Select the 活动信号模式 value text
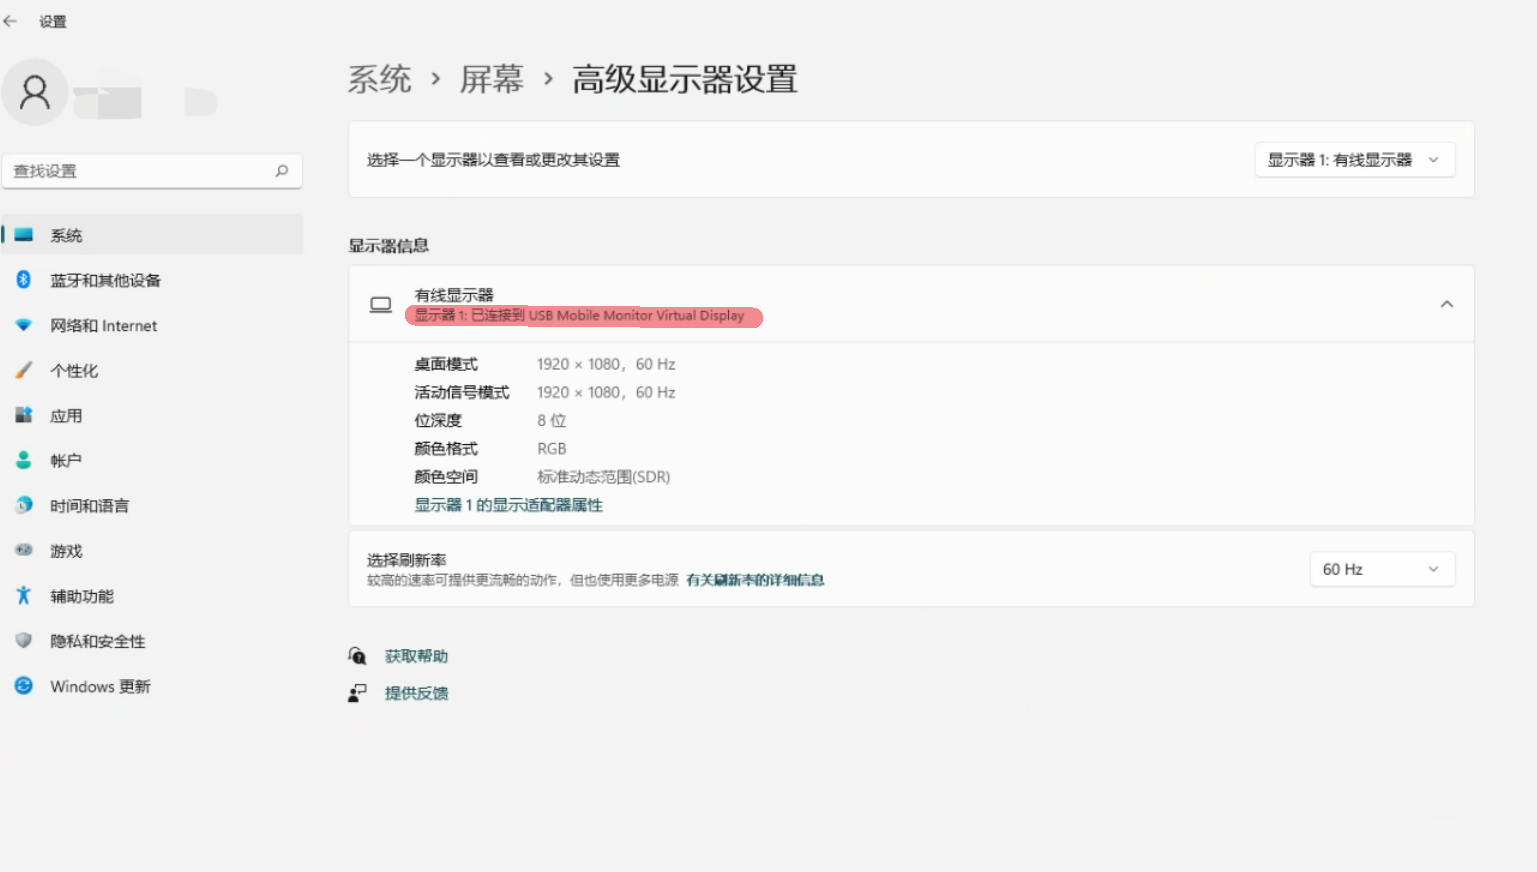 [x=606, y=392]
